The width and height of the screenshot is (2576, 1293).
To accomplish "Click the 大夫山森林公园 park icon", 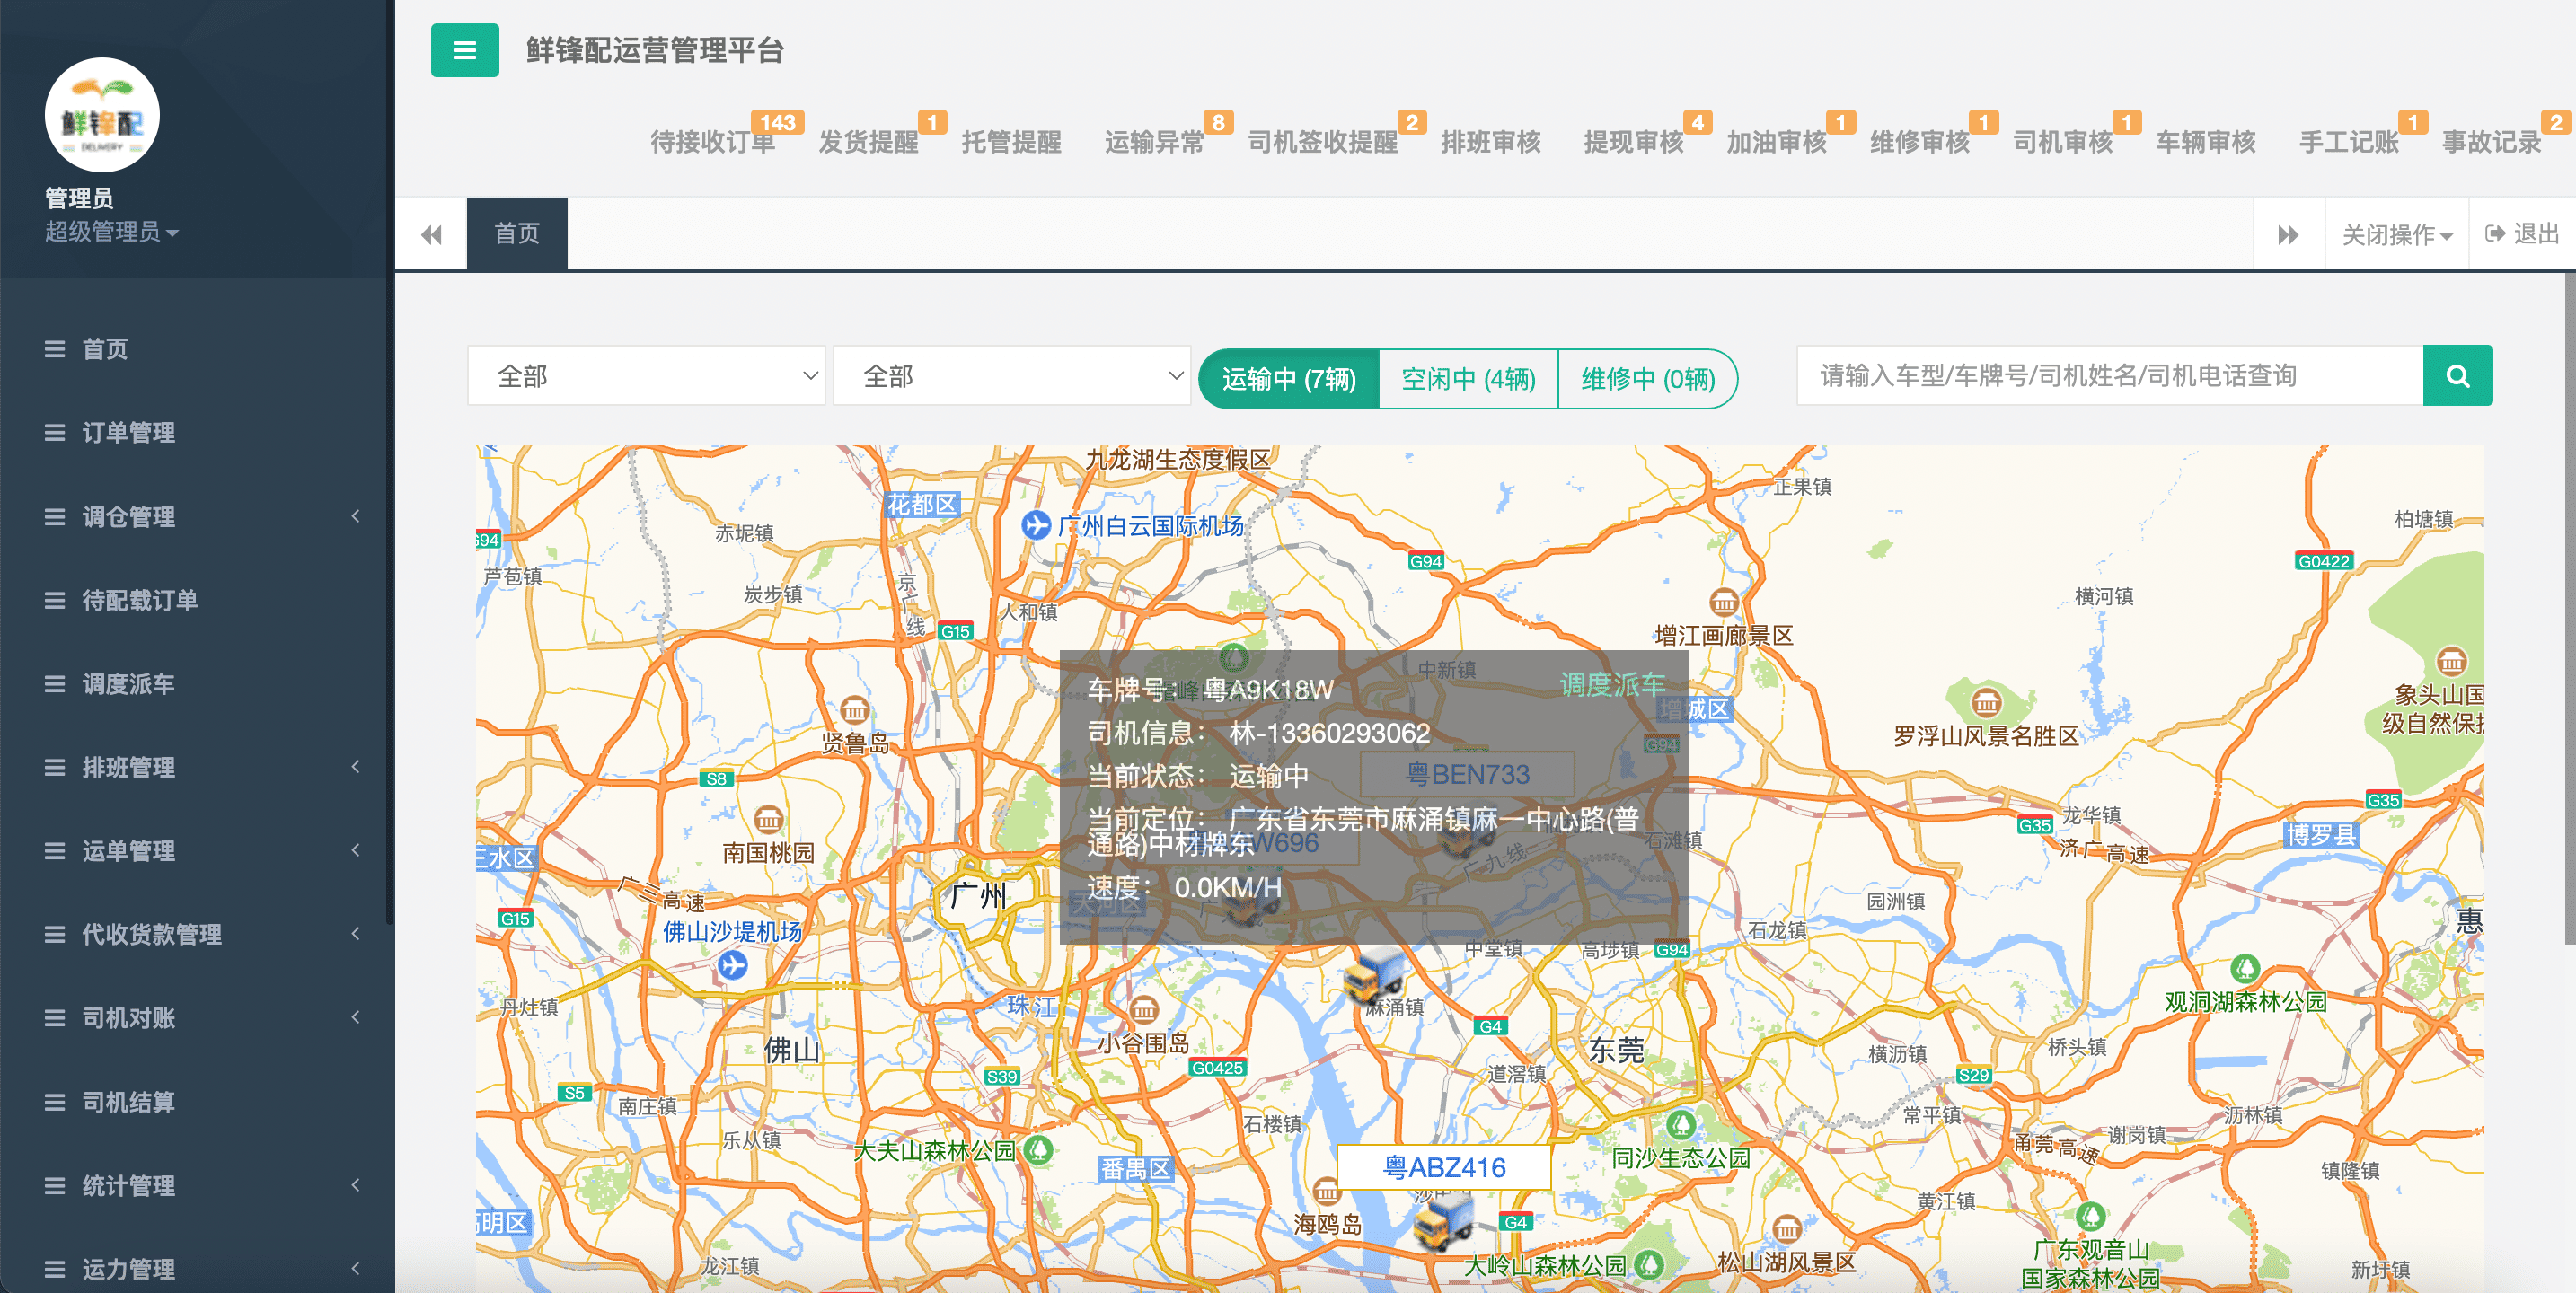I will point(1039,1150).
